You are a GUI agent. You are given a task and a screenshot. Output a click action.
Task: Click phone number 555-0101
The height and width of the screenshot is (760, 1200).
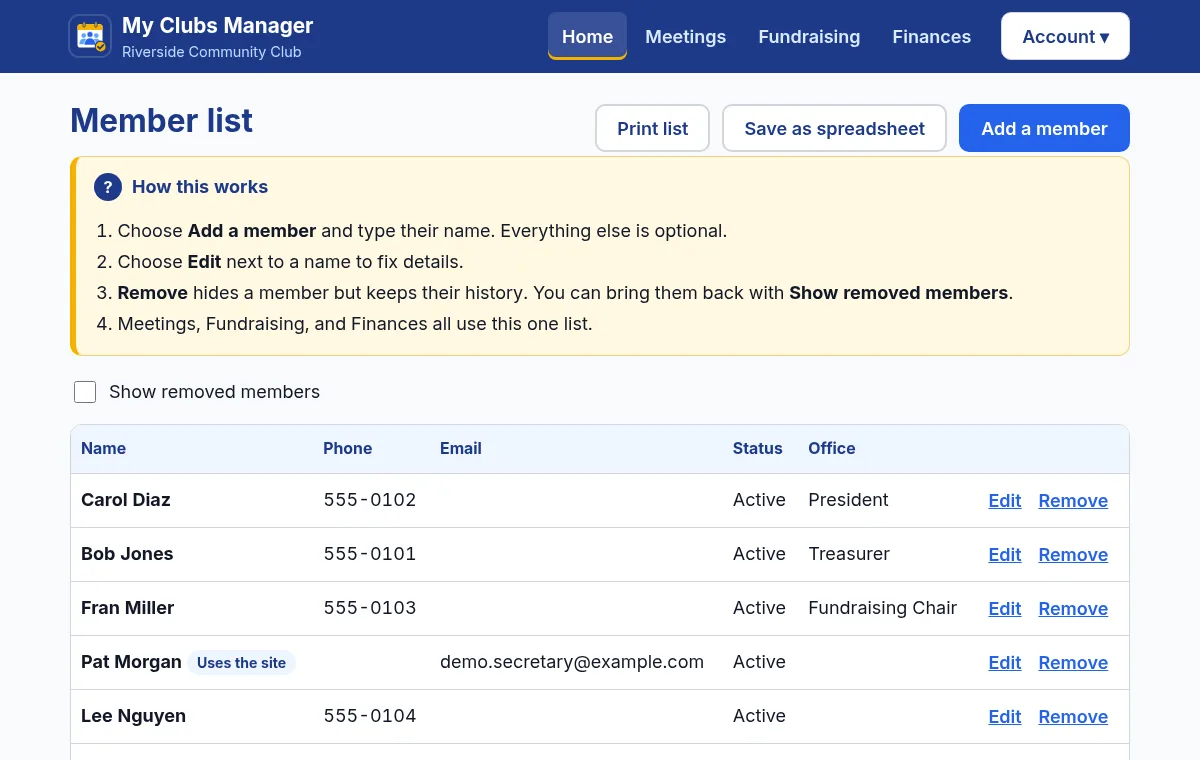369,554
